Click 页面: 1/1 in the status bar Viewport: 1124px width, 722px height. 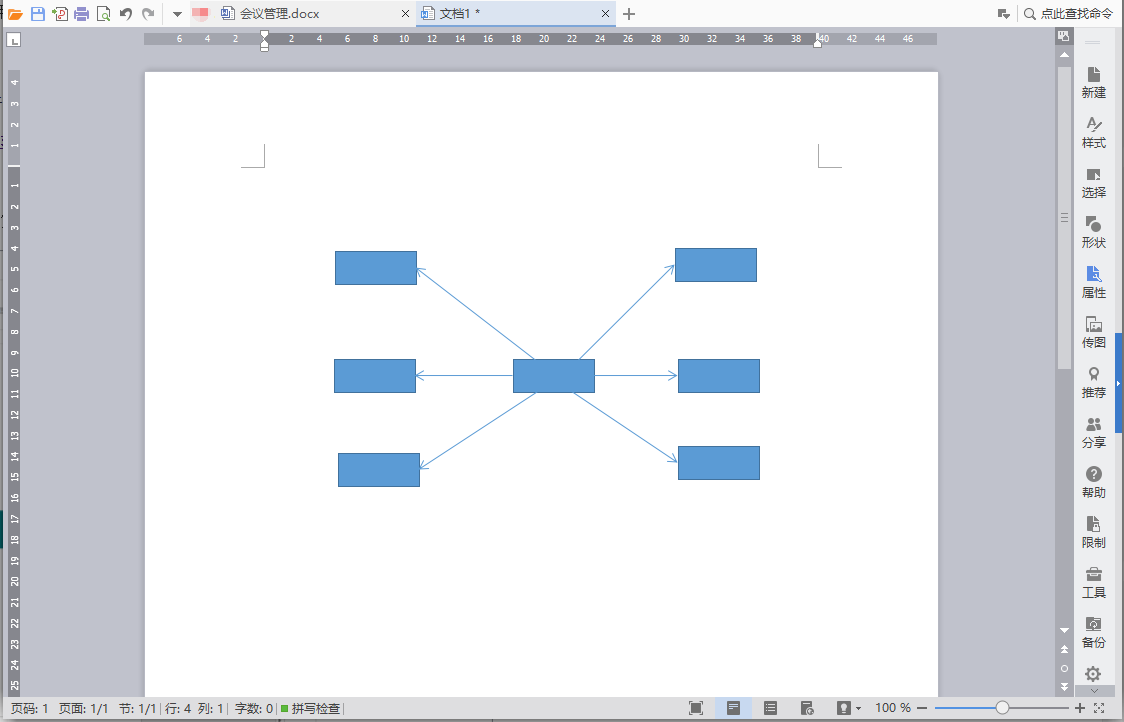pyautogui.click(x=83, y=708)
